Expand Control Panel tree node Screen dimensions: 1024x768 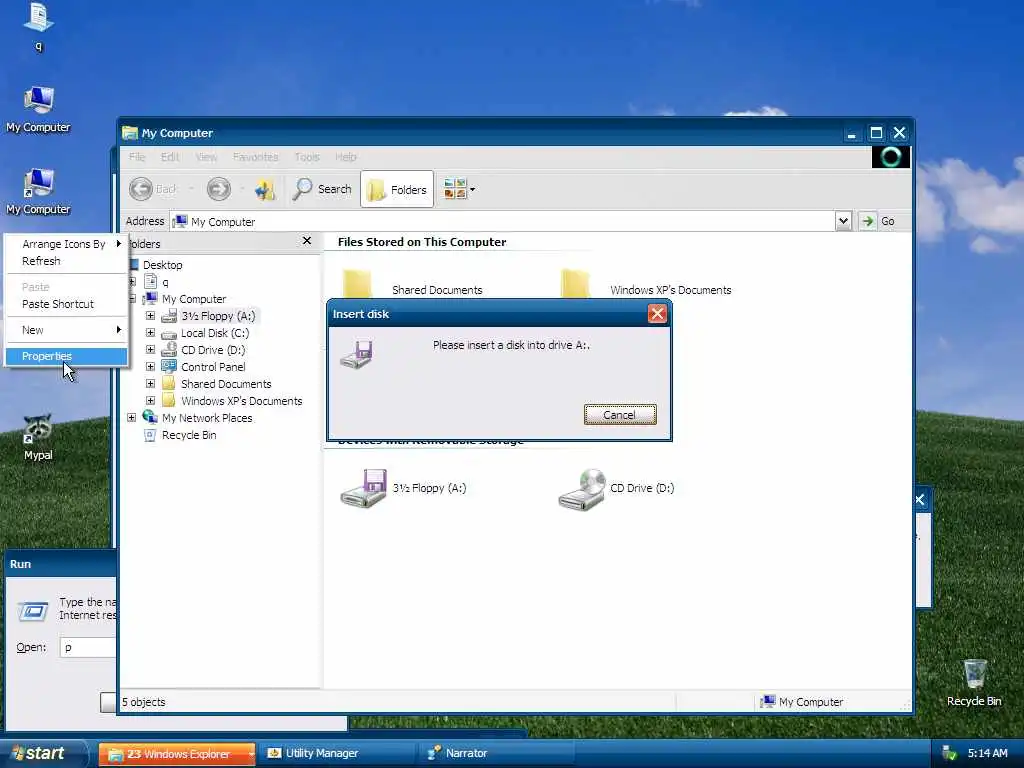150,366
